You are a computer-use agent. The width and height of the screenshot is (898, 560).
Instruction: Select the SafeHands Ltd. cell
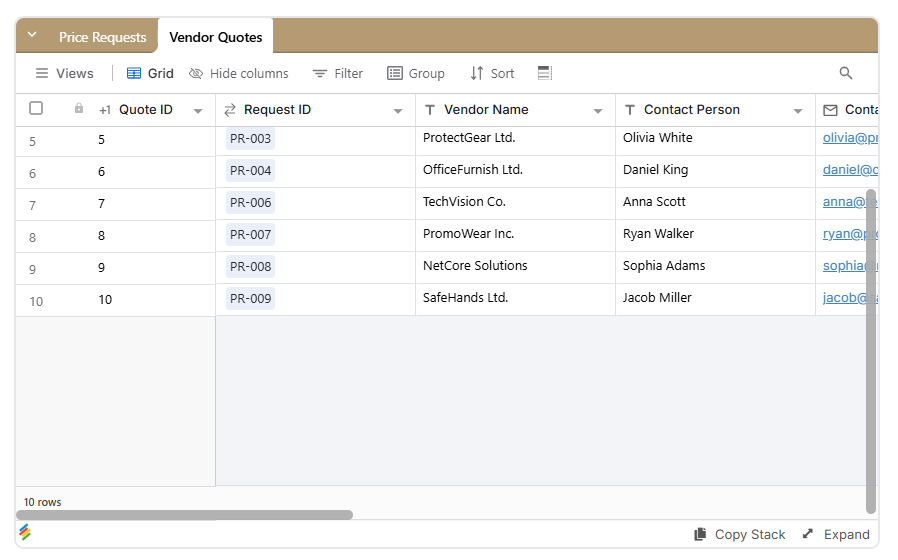[x=515, y=299]
